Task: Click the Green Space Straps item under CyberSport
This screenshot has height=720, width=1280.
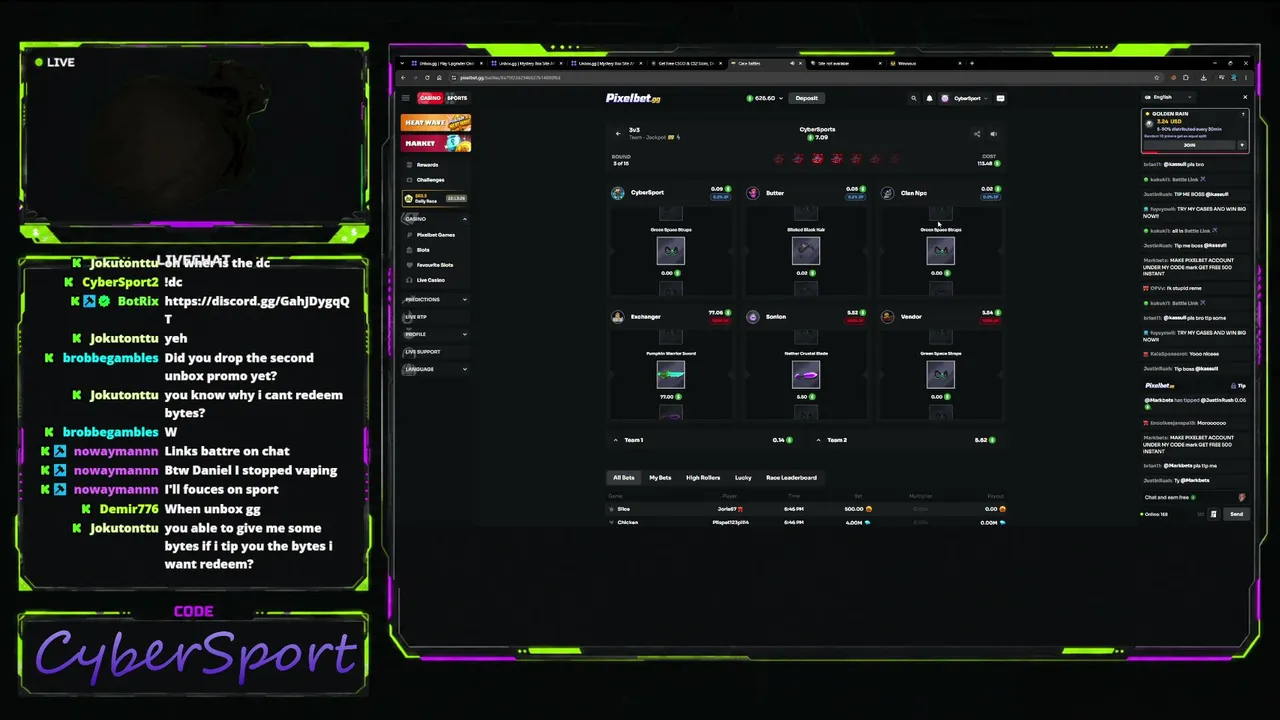Action: [671, 250]
